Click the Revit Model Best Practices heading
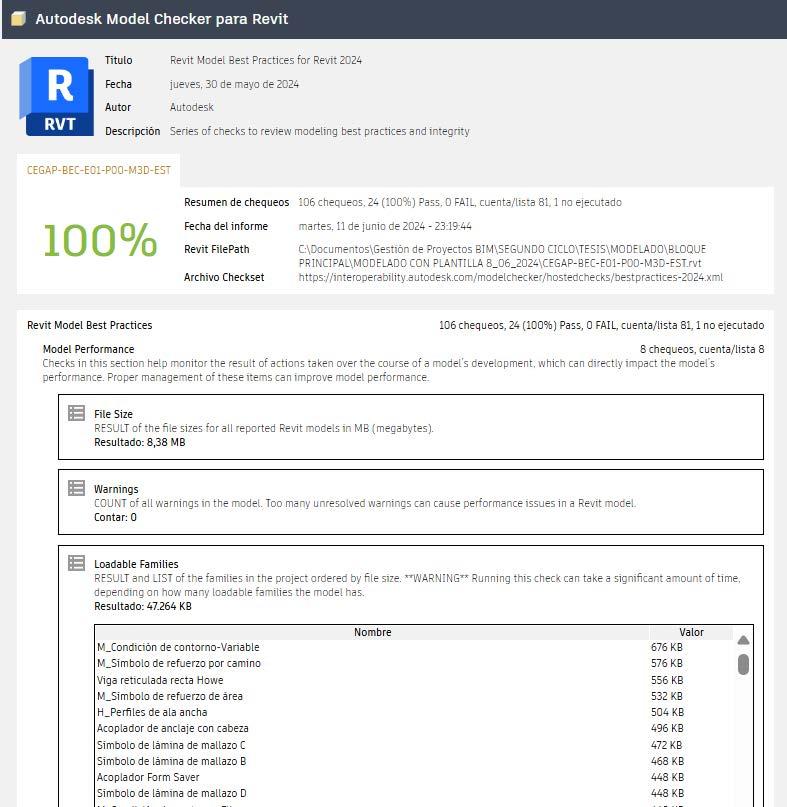787x807 pixels. 90,325
